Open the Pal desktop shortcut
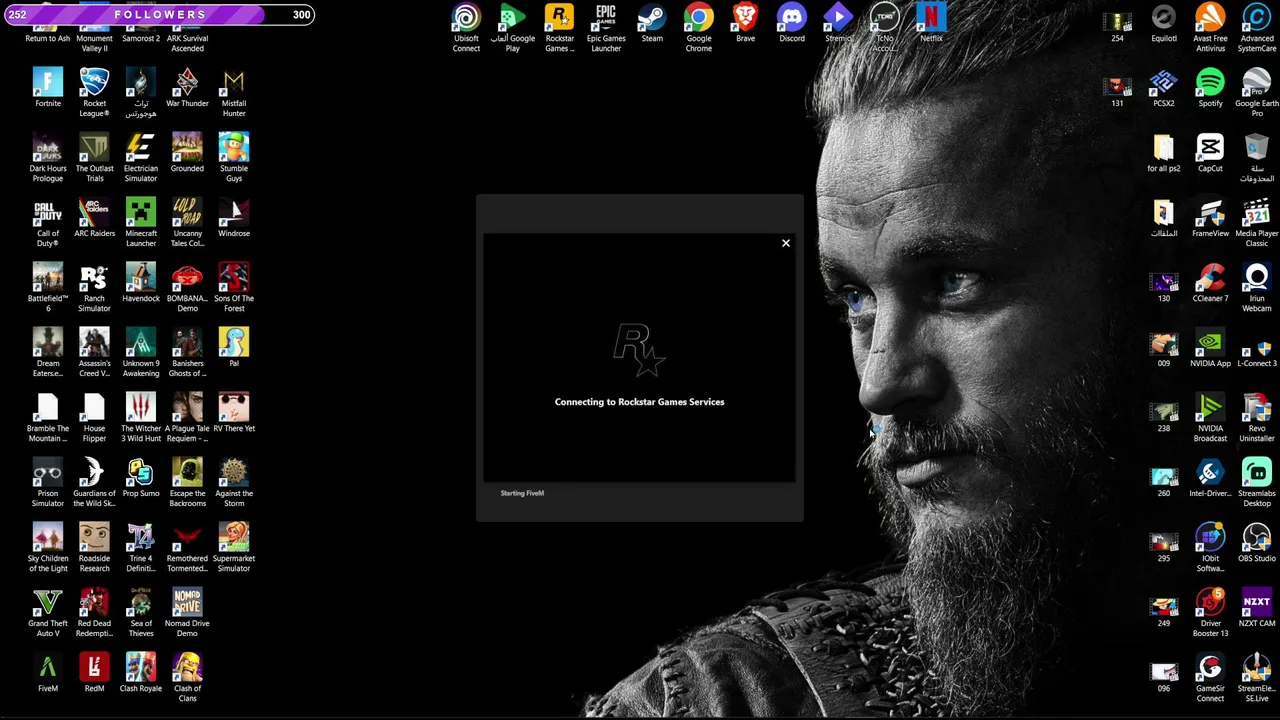This screenshot has height=720, width=1280. coord(234,347)
